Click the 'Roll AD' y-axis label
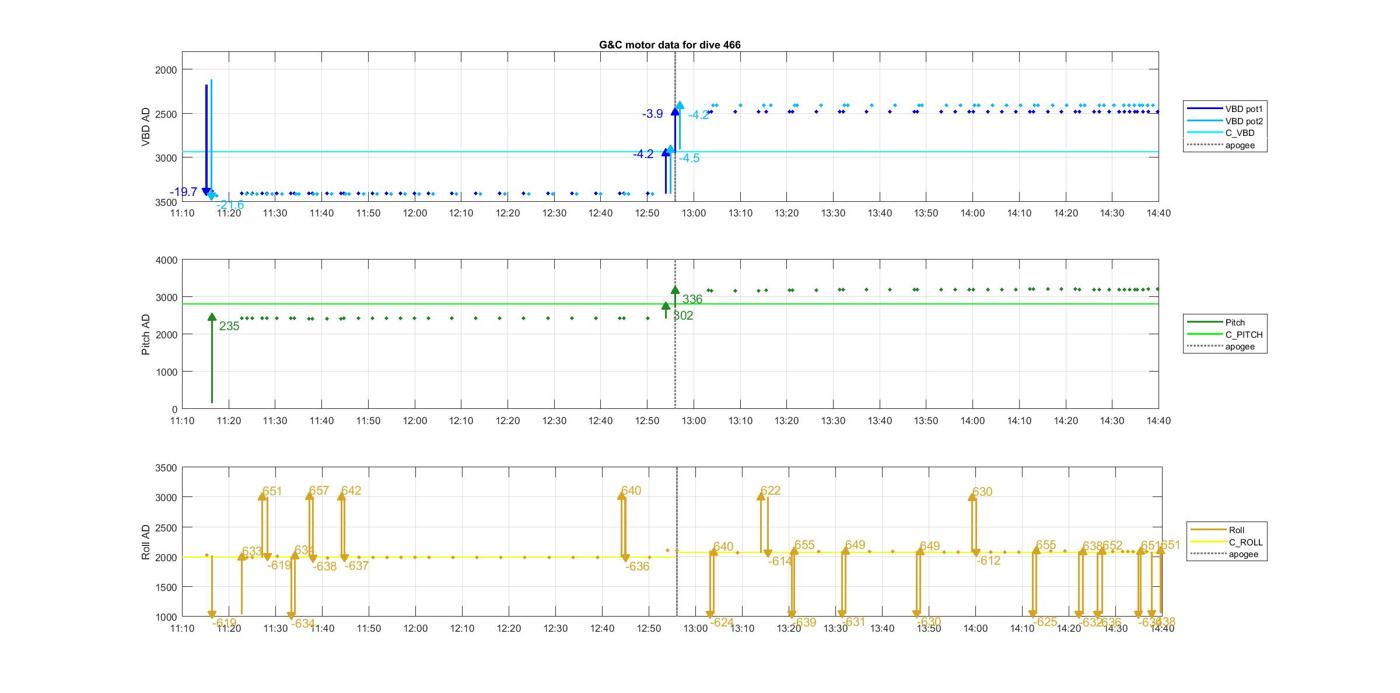1400x693 pixels. coord(146,541)
